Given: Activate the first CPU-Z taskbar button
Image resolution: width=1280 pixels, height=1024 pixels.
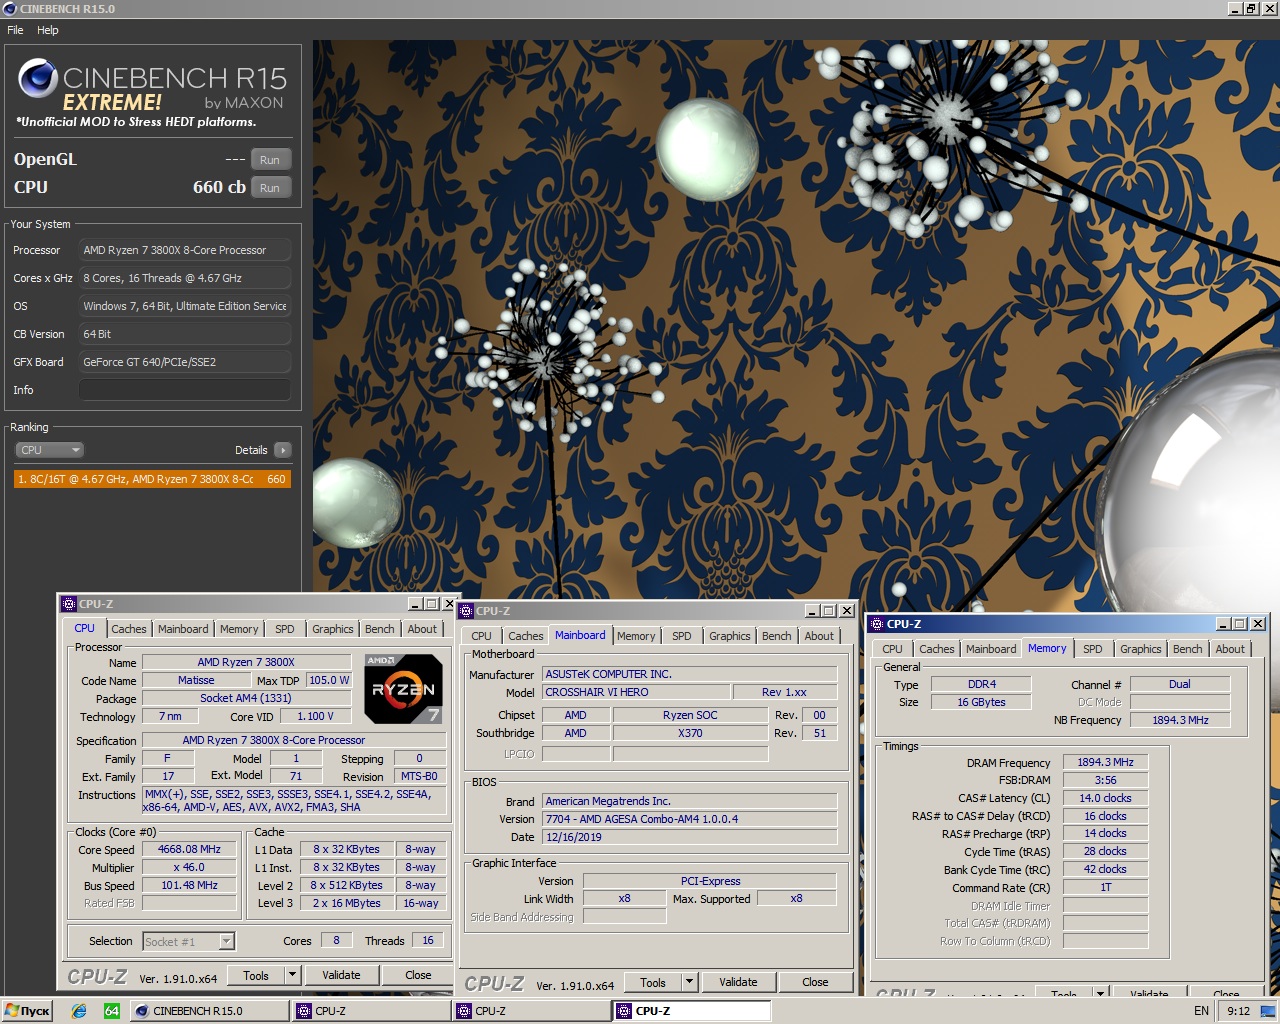Looking at the screenshot, I should (371, 1011).
